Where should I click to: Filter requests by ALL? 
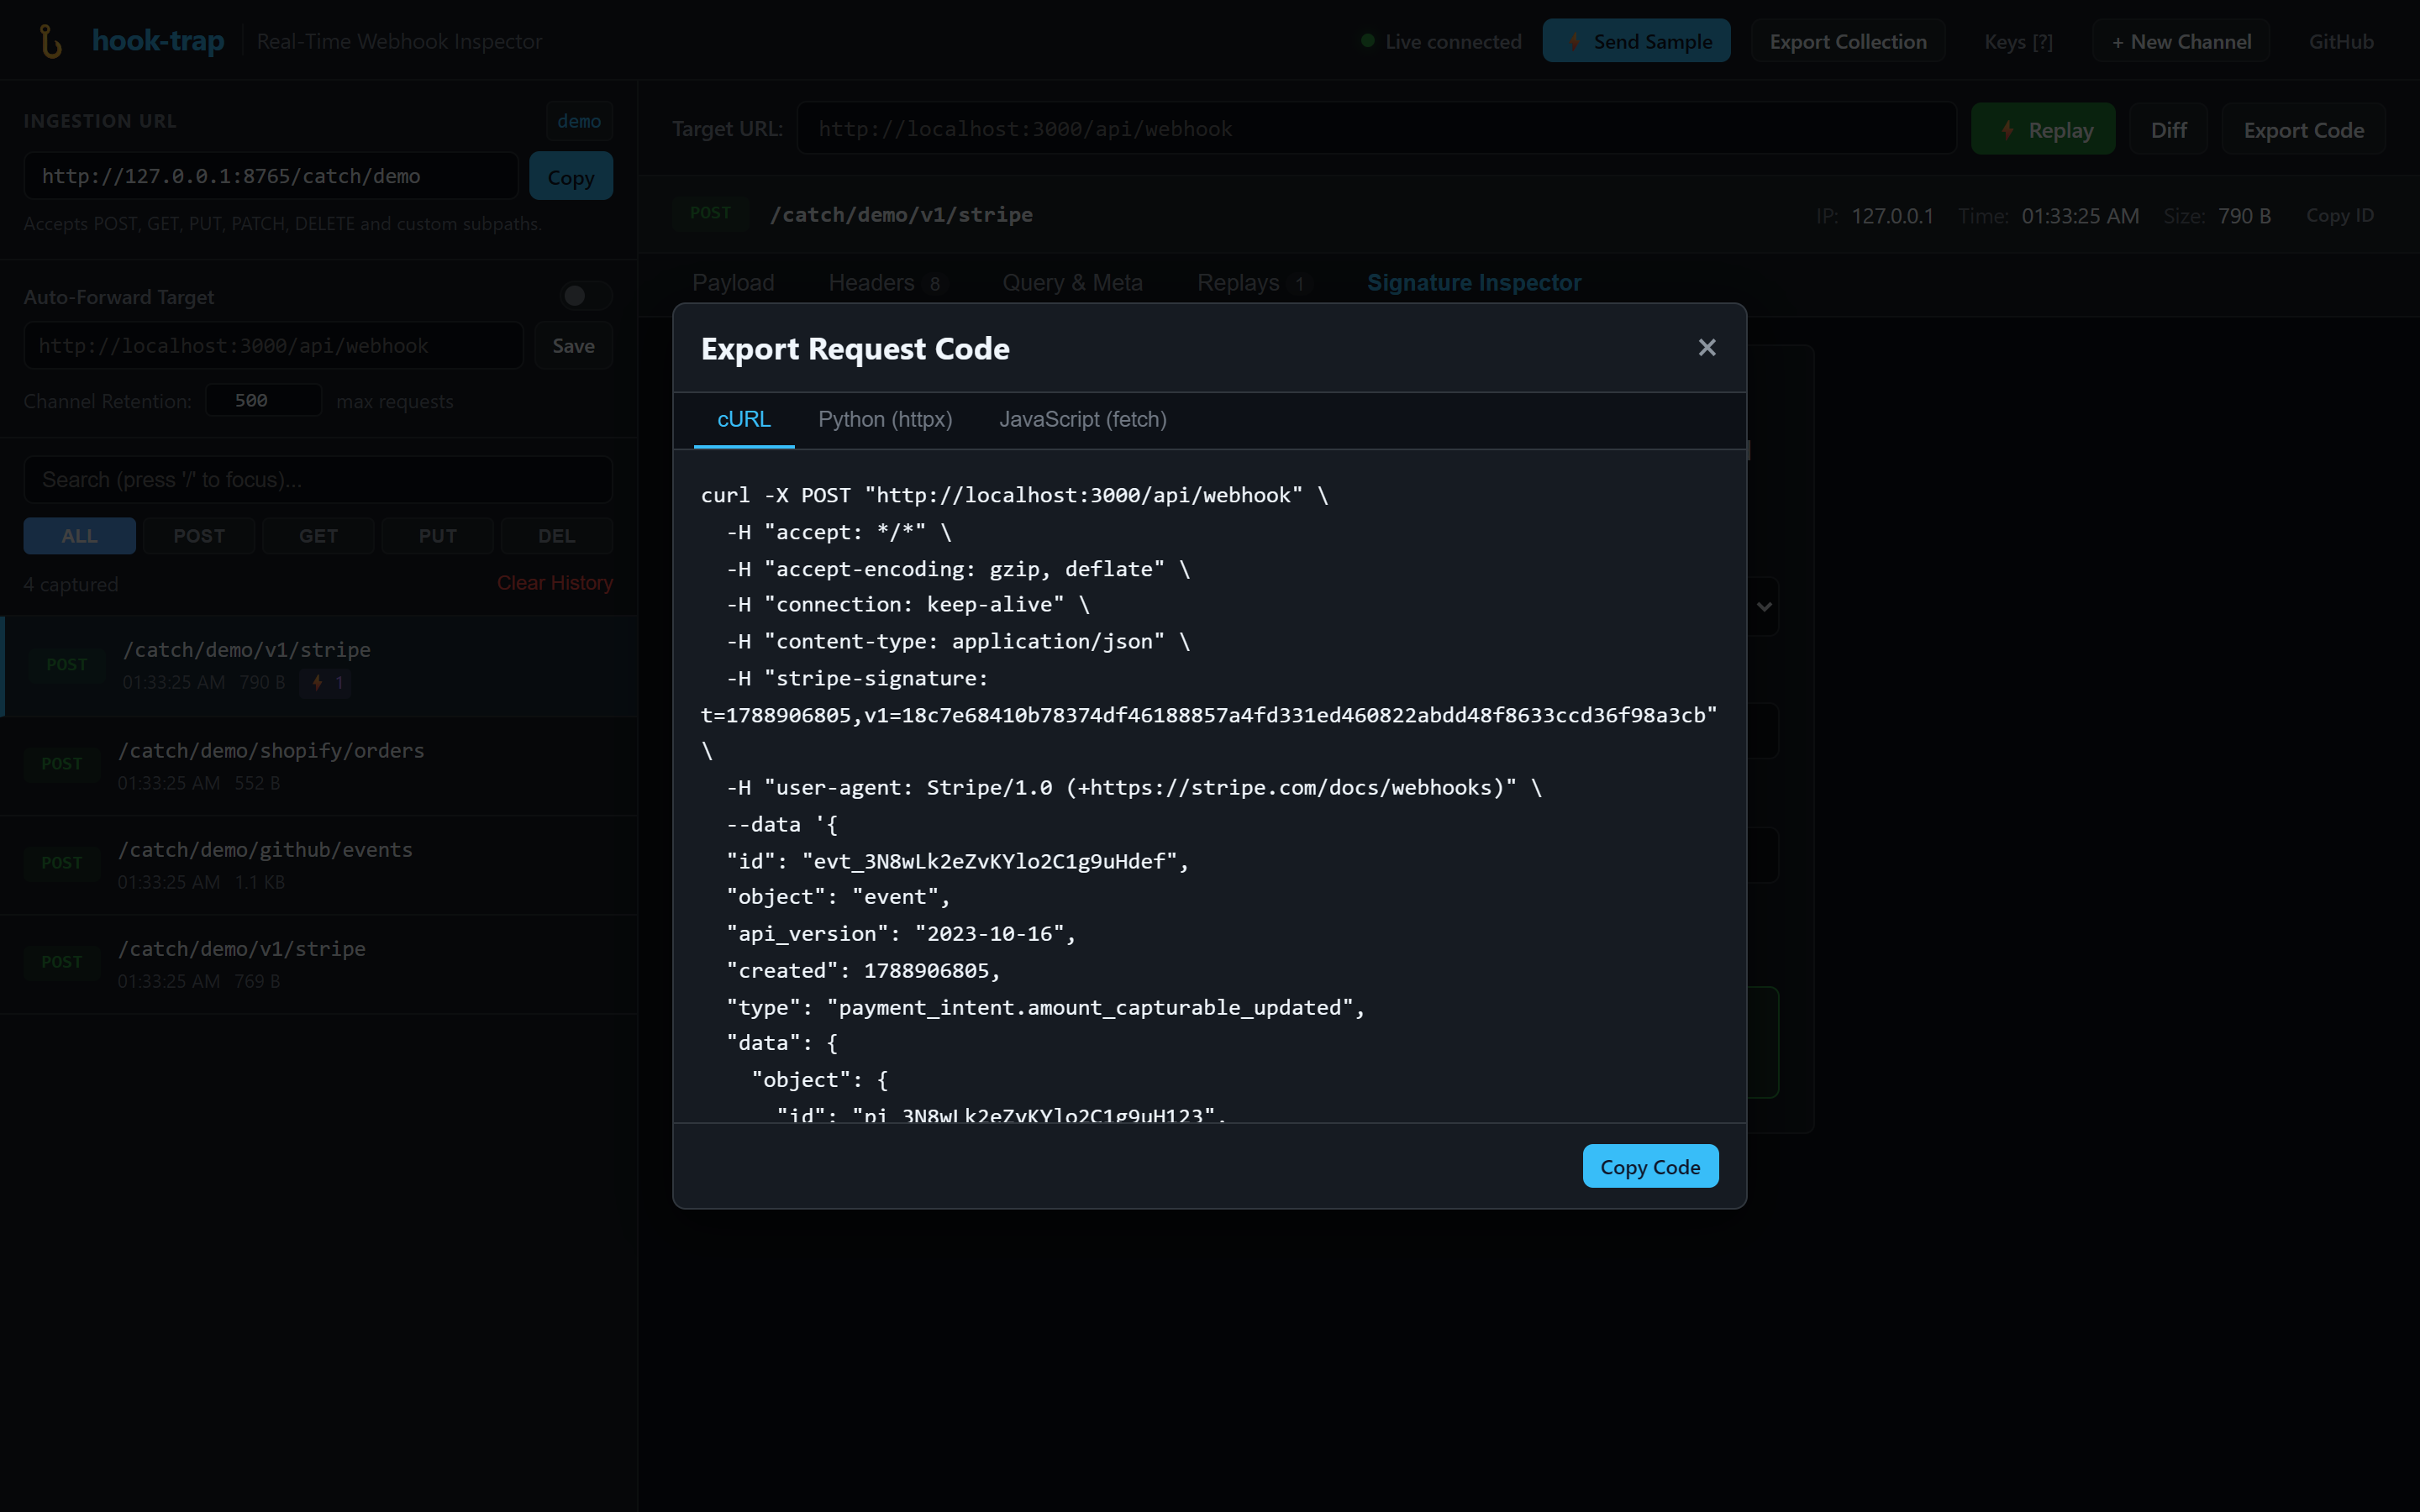point(79,536)
